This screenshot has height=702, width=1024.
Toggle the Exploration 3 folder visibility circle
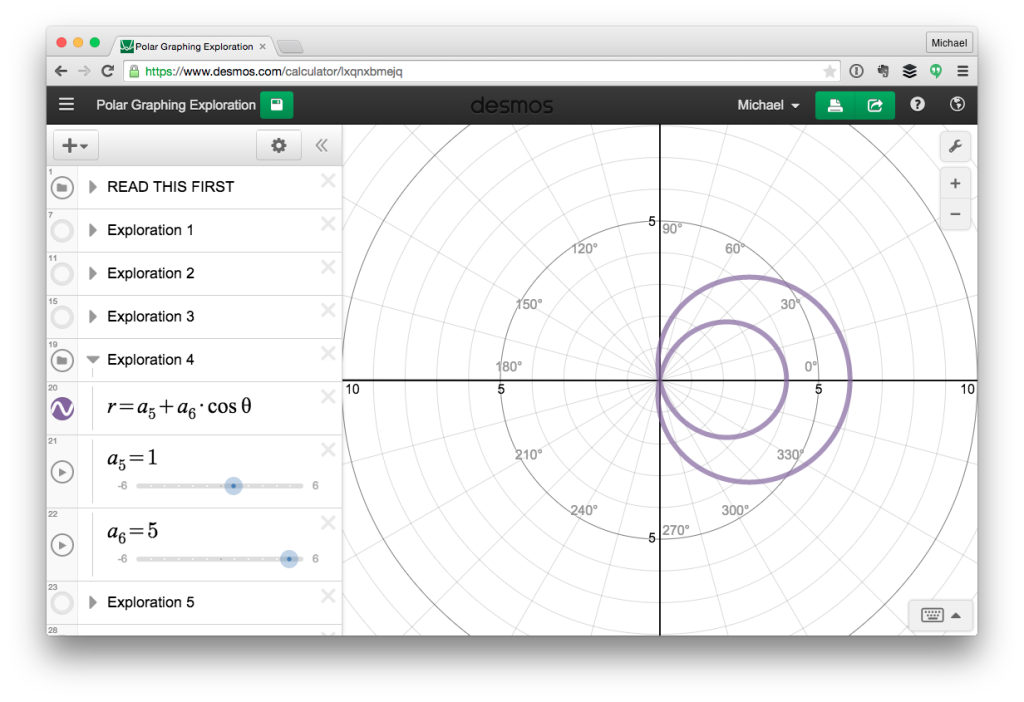tap(60, 316)
